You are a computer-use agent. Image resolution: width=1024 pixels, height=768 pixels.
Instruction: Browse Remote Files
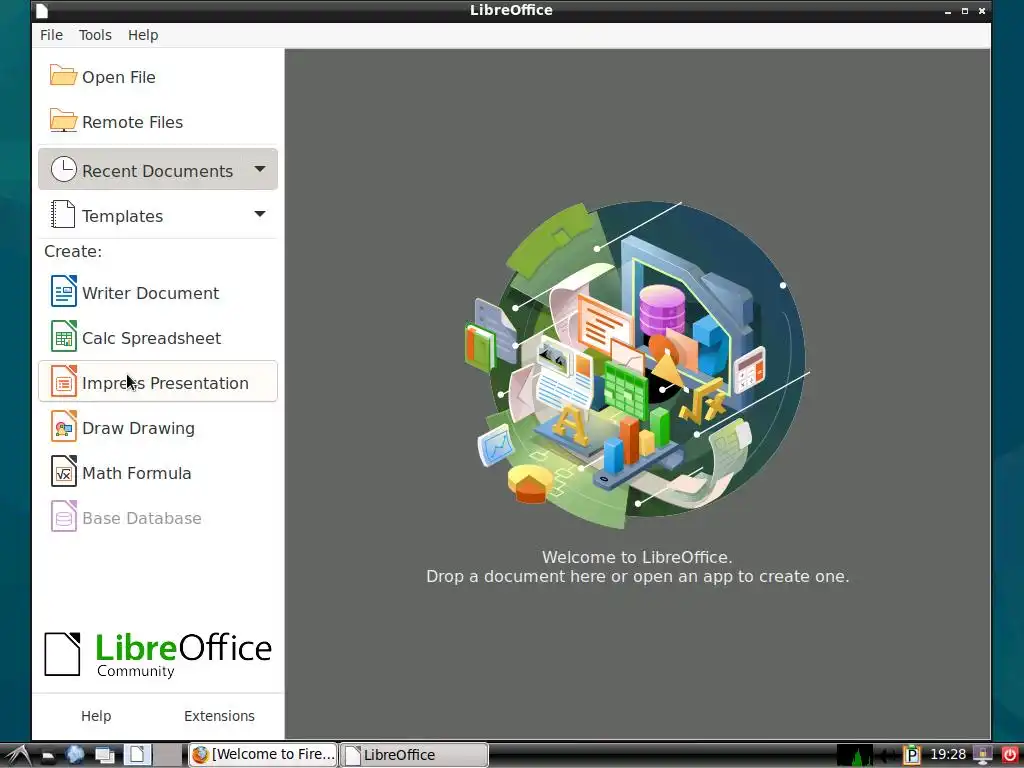[157, 121]
